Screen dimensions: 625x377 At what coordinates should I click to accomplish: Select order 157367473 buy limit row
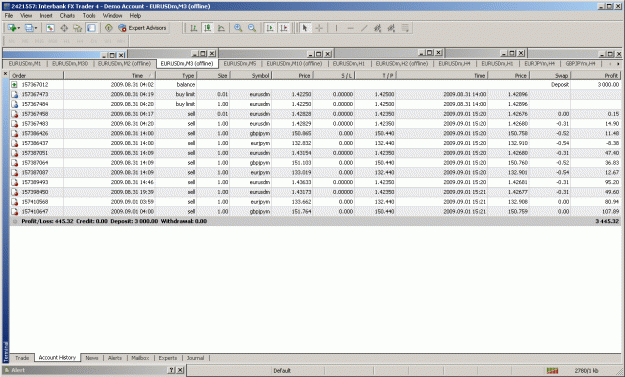pos(315,94)
